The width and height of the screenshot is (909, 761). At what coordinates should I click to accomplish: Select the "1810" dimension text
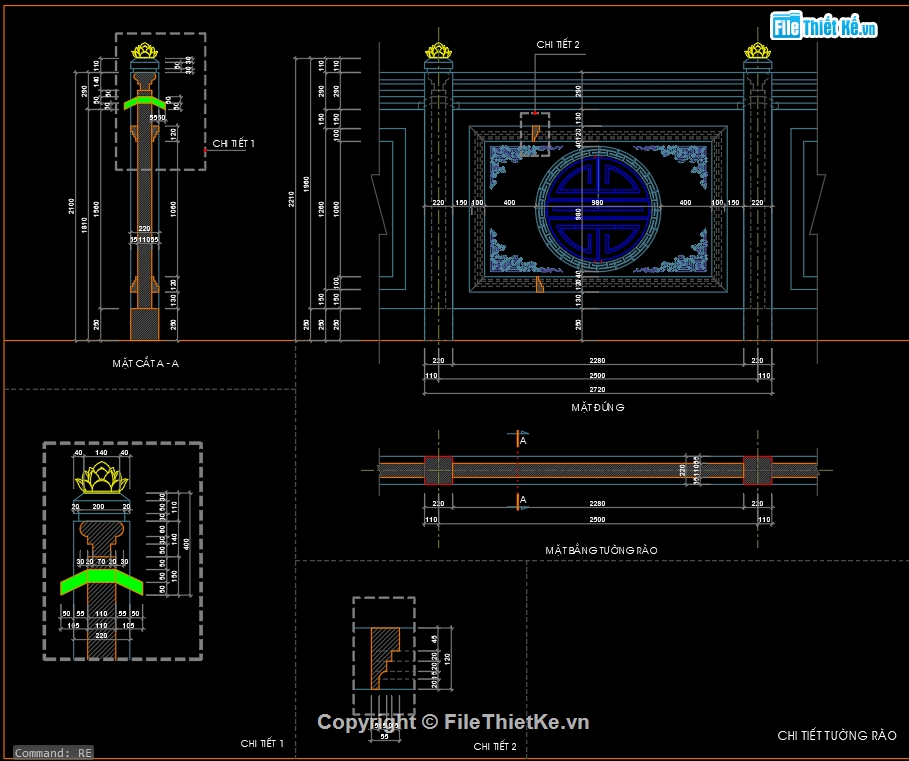point(85,225)
